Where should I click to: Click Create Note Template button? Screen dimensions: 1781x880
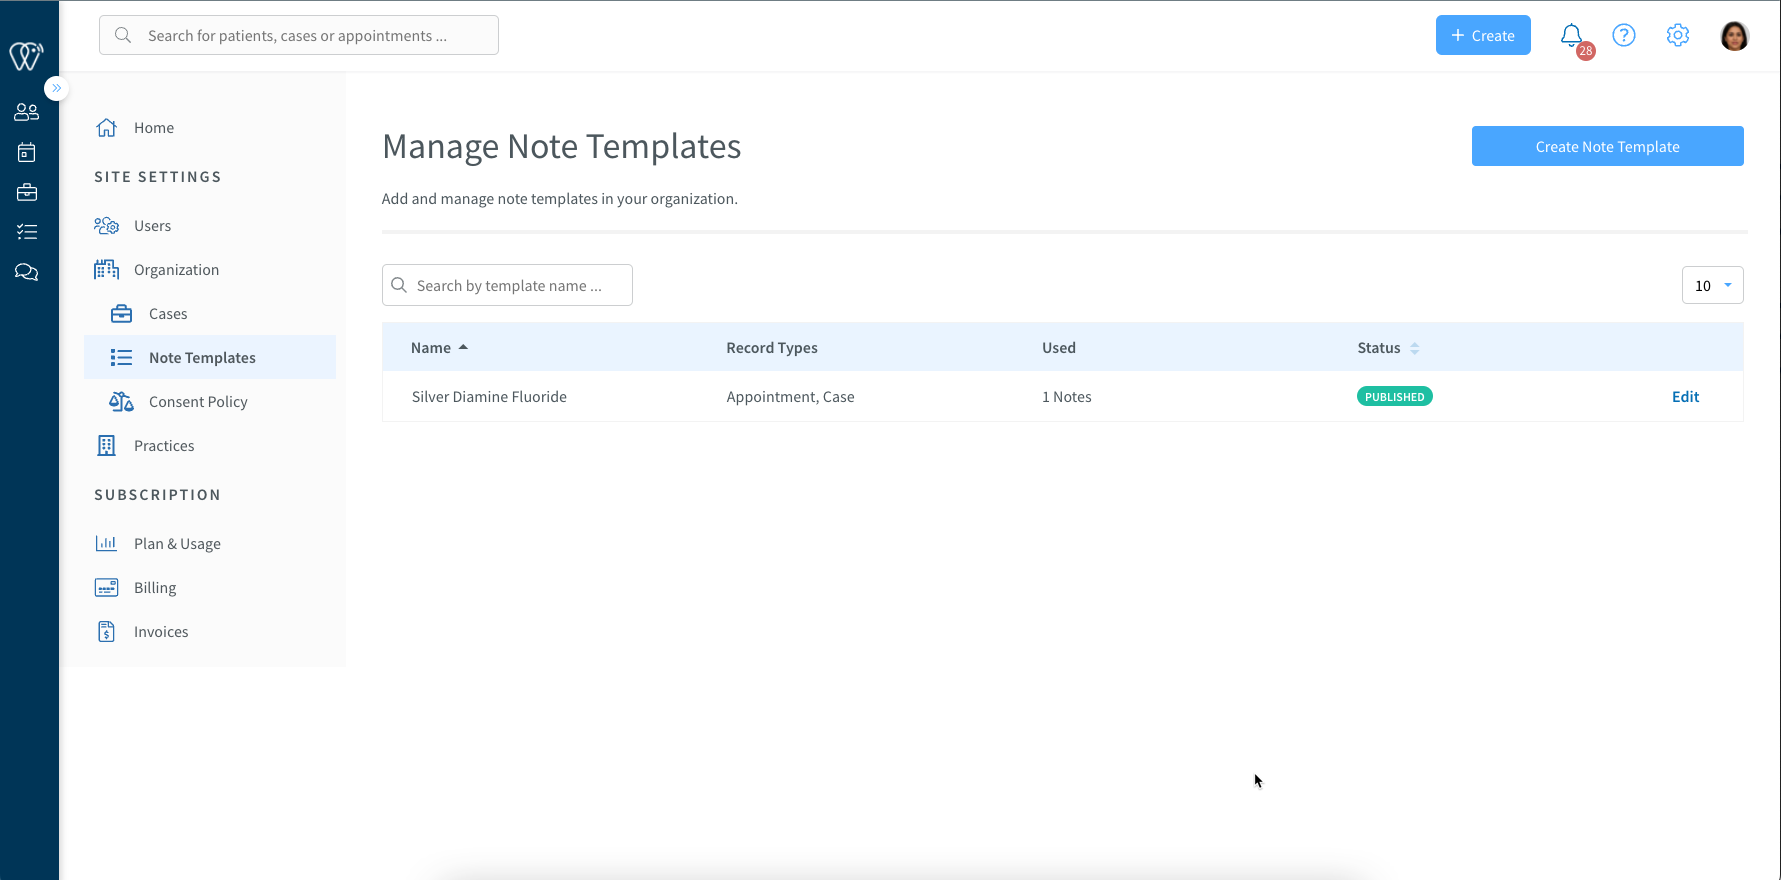(x=1607, y=146)
